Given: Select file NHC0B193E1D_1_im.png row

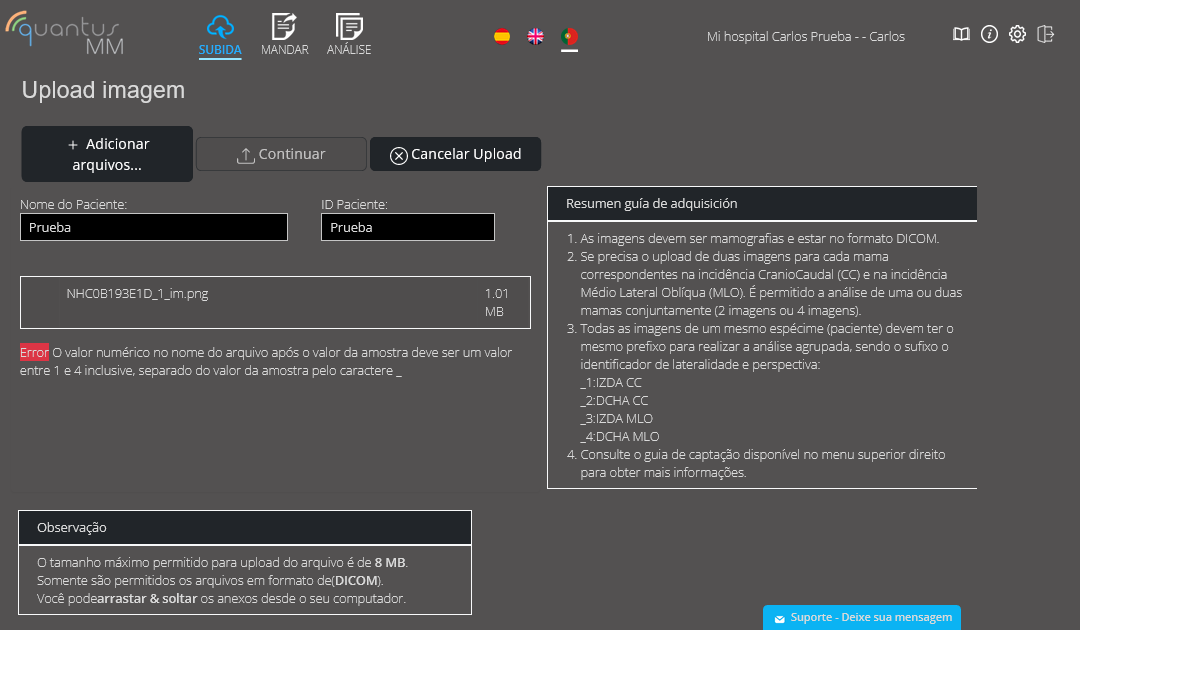Looking at the screenshot, I should (x=275, y=302).
